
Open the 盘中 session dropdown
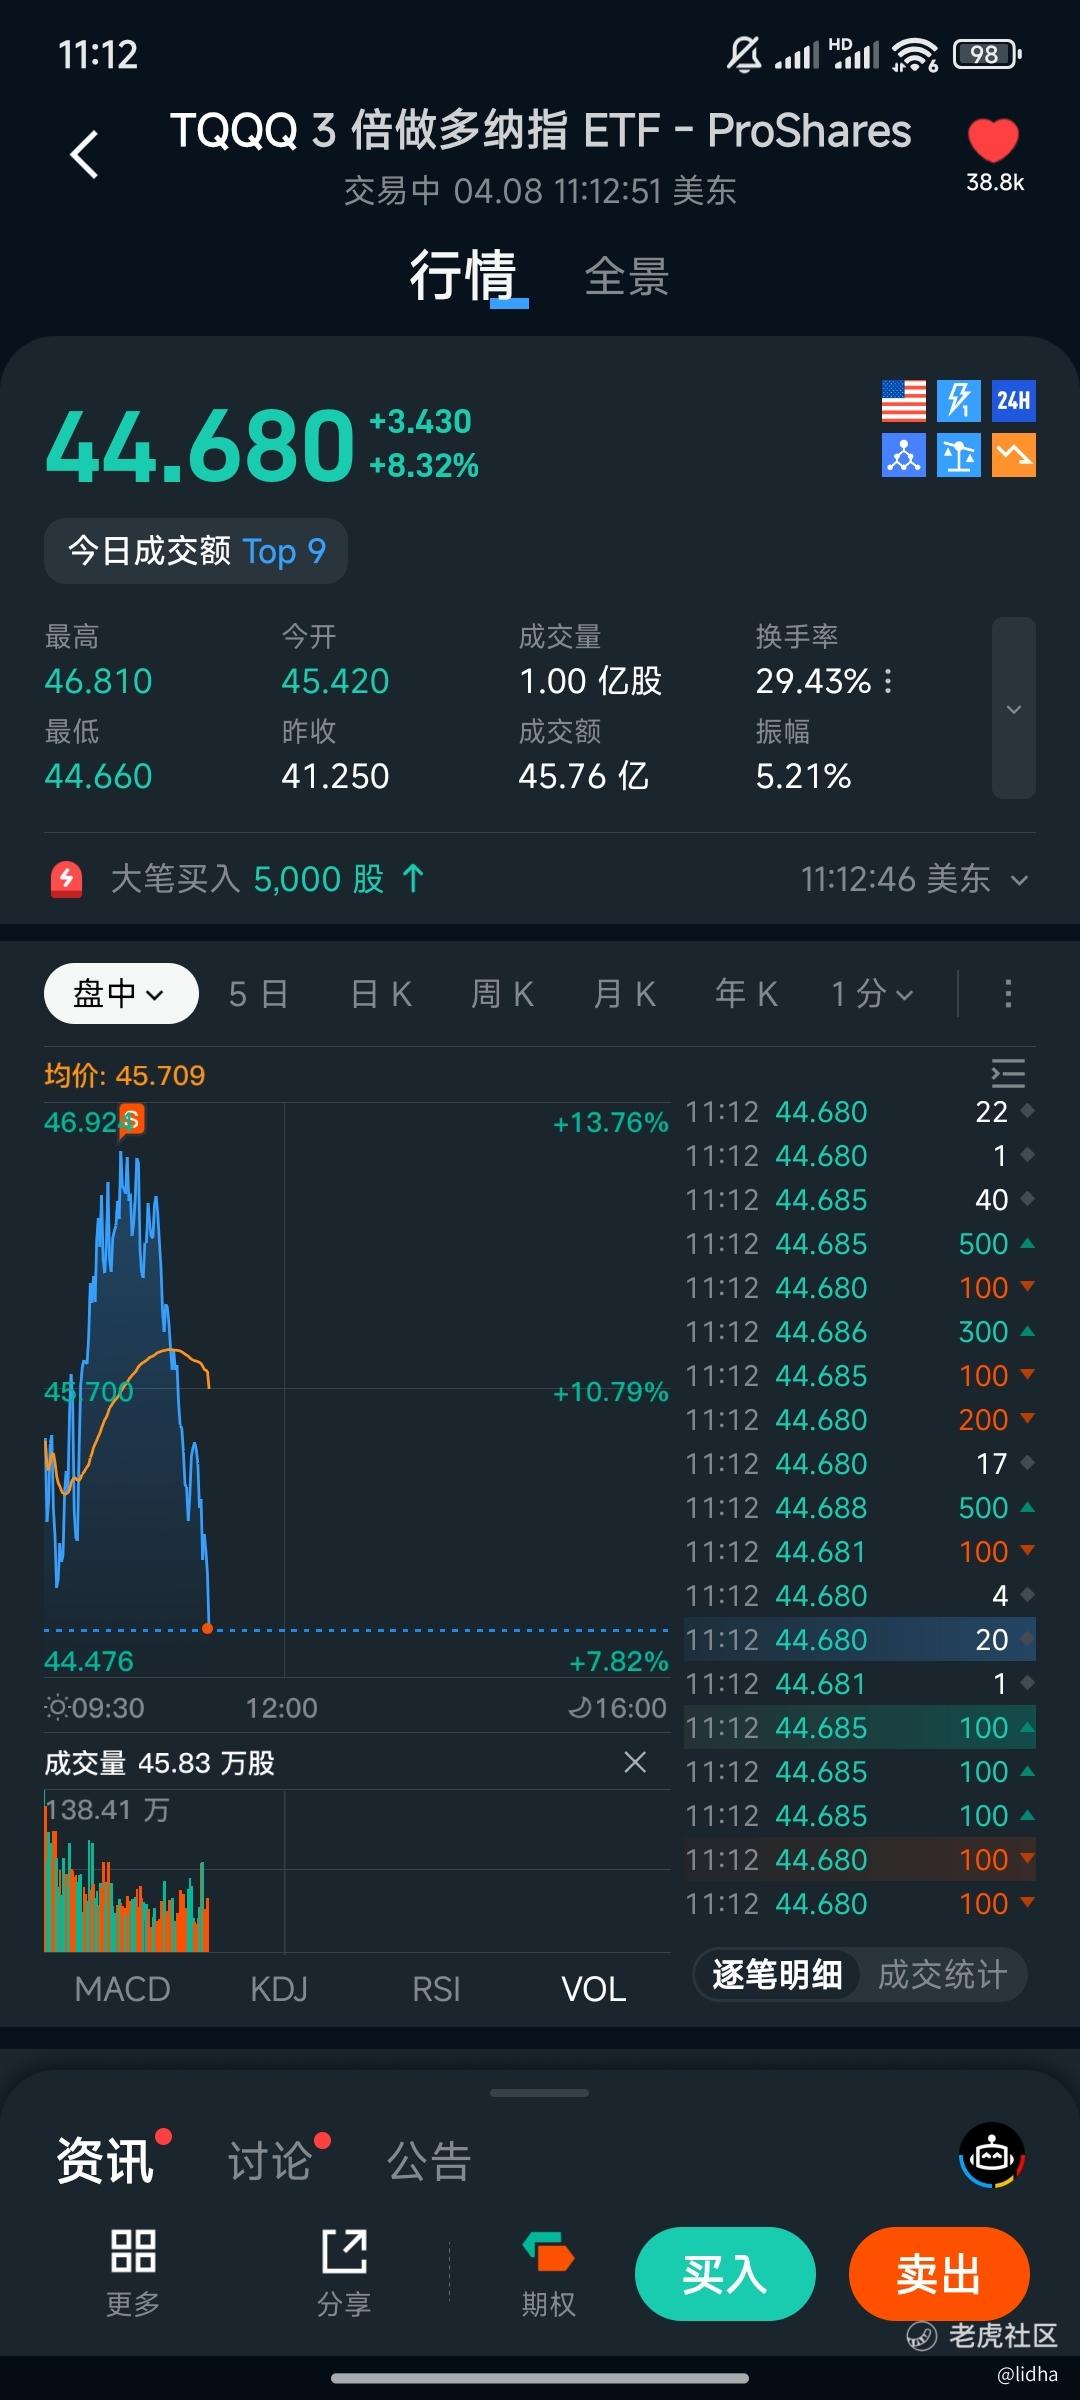tap(121, 993)
